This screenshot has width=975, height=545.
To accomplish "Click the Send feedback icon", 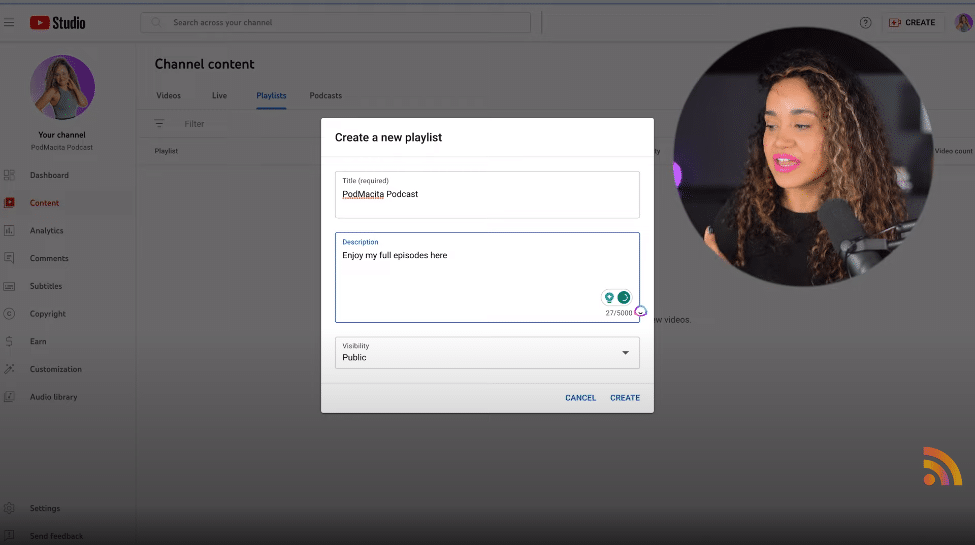I will [9, 536].
